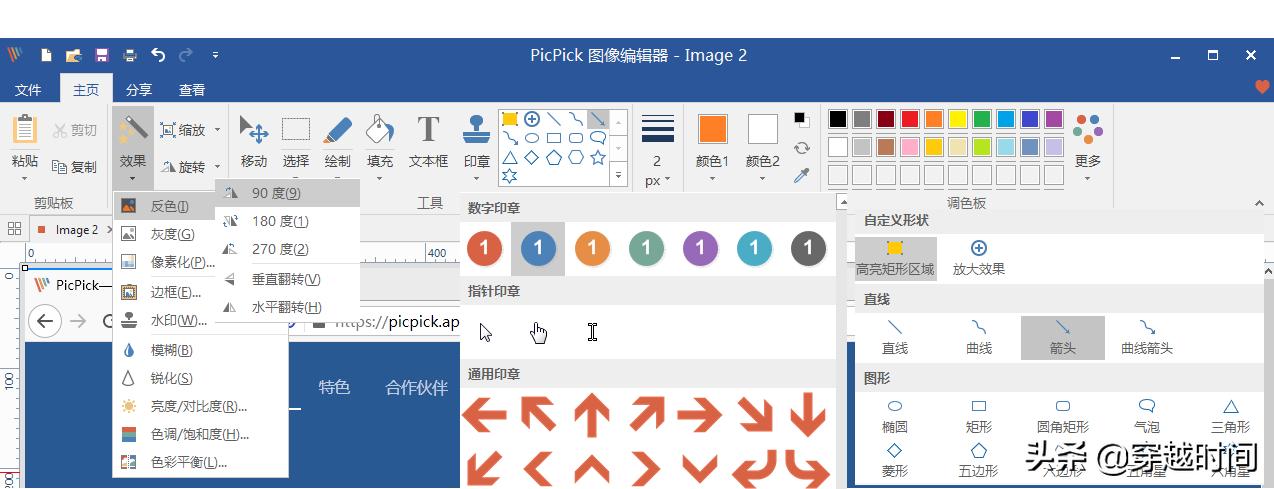
Task: Select 色调/饱和度(H)... menu entry
Action: [201, 434]
